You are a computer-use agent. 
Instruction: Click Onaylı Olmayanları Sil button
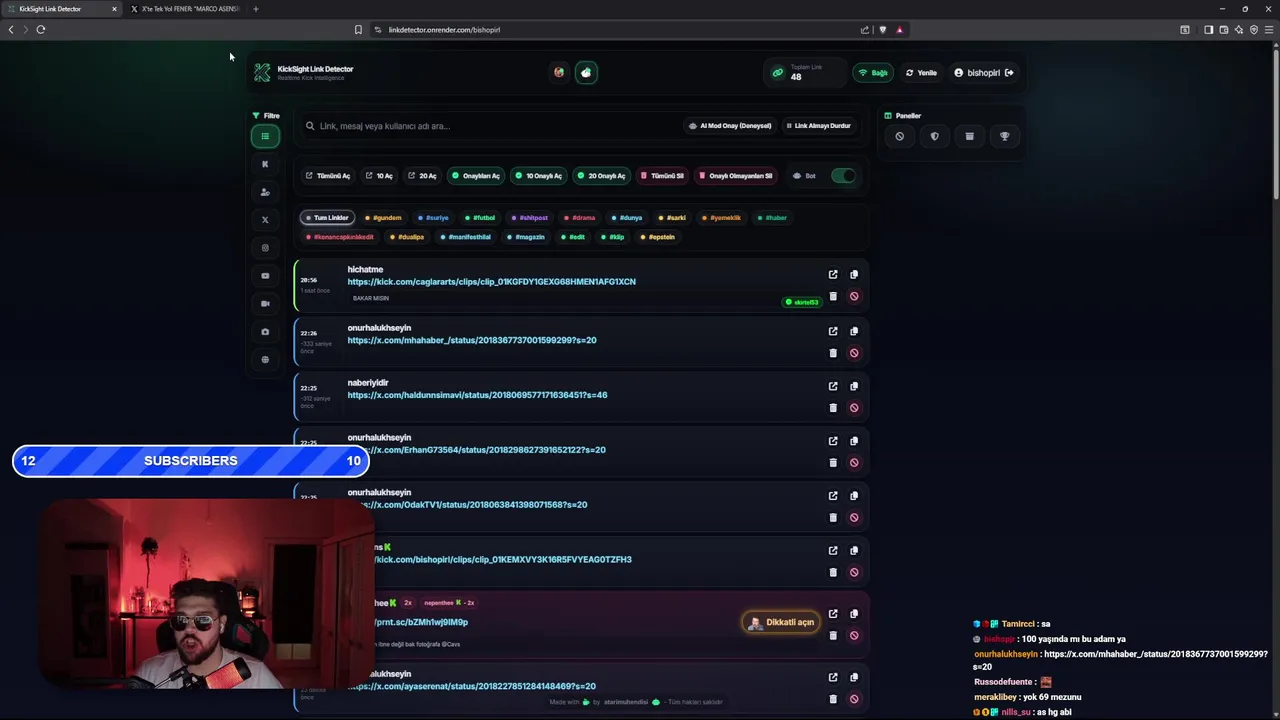(735, 176)
